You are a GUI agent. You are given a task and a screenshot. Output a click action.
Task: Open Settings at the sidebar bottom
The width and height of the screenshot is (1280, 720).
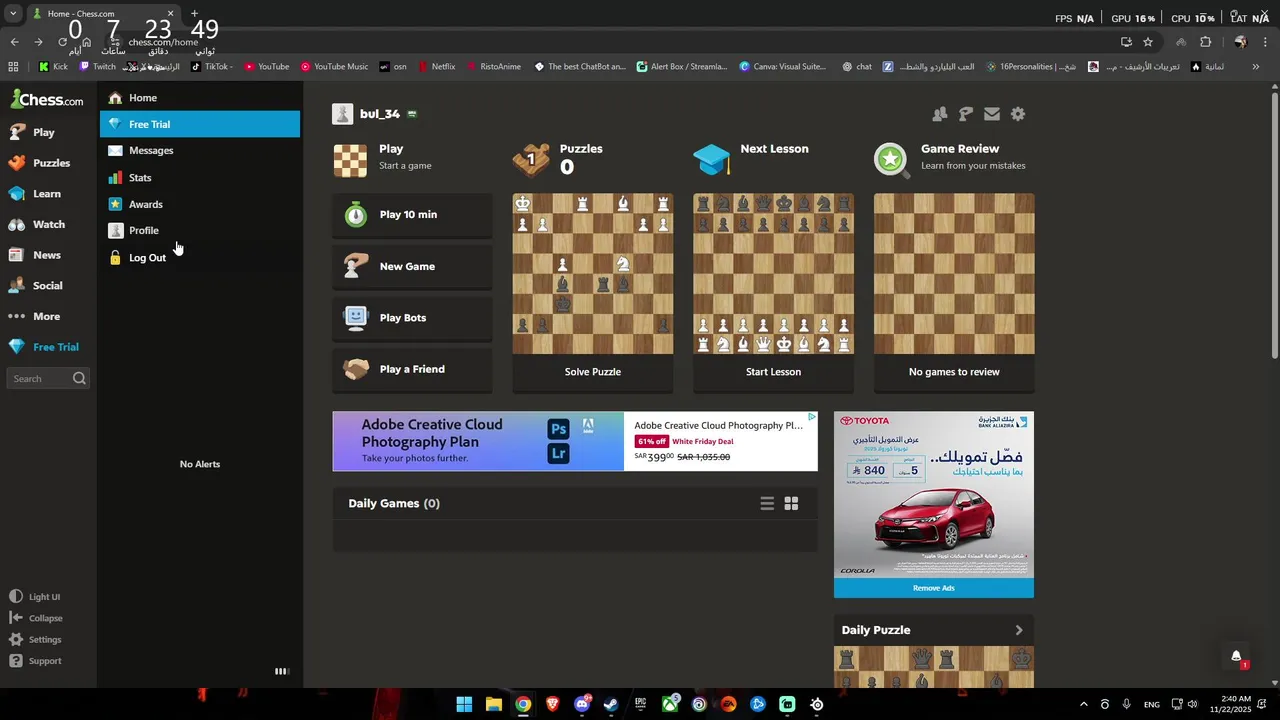point(36,640)
